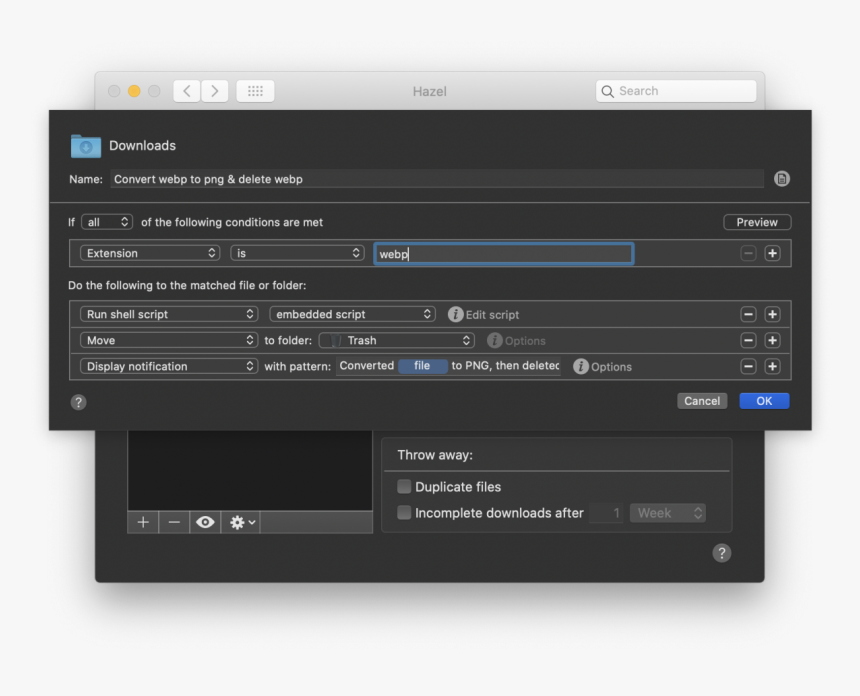Open help in the rule editor sheet
The height and width of the screenshot is (696, 860).
(78, 402)
